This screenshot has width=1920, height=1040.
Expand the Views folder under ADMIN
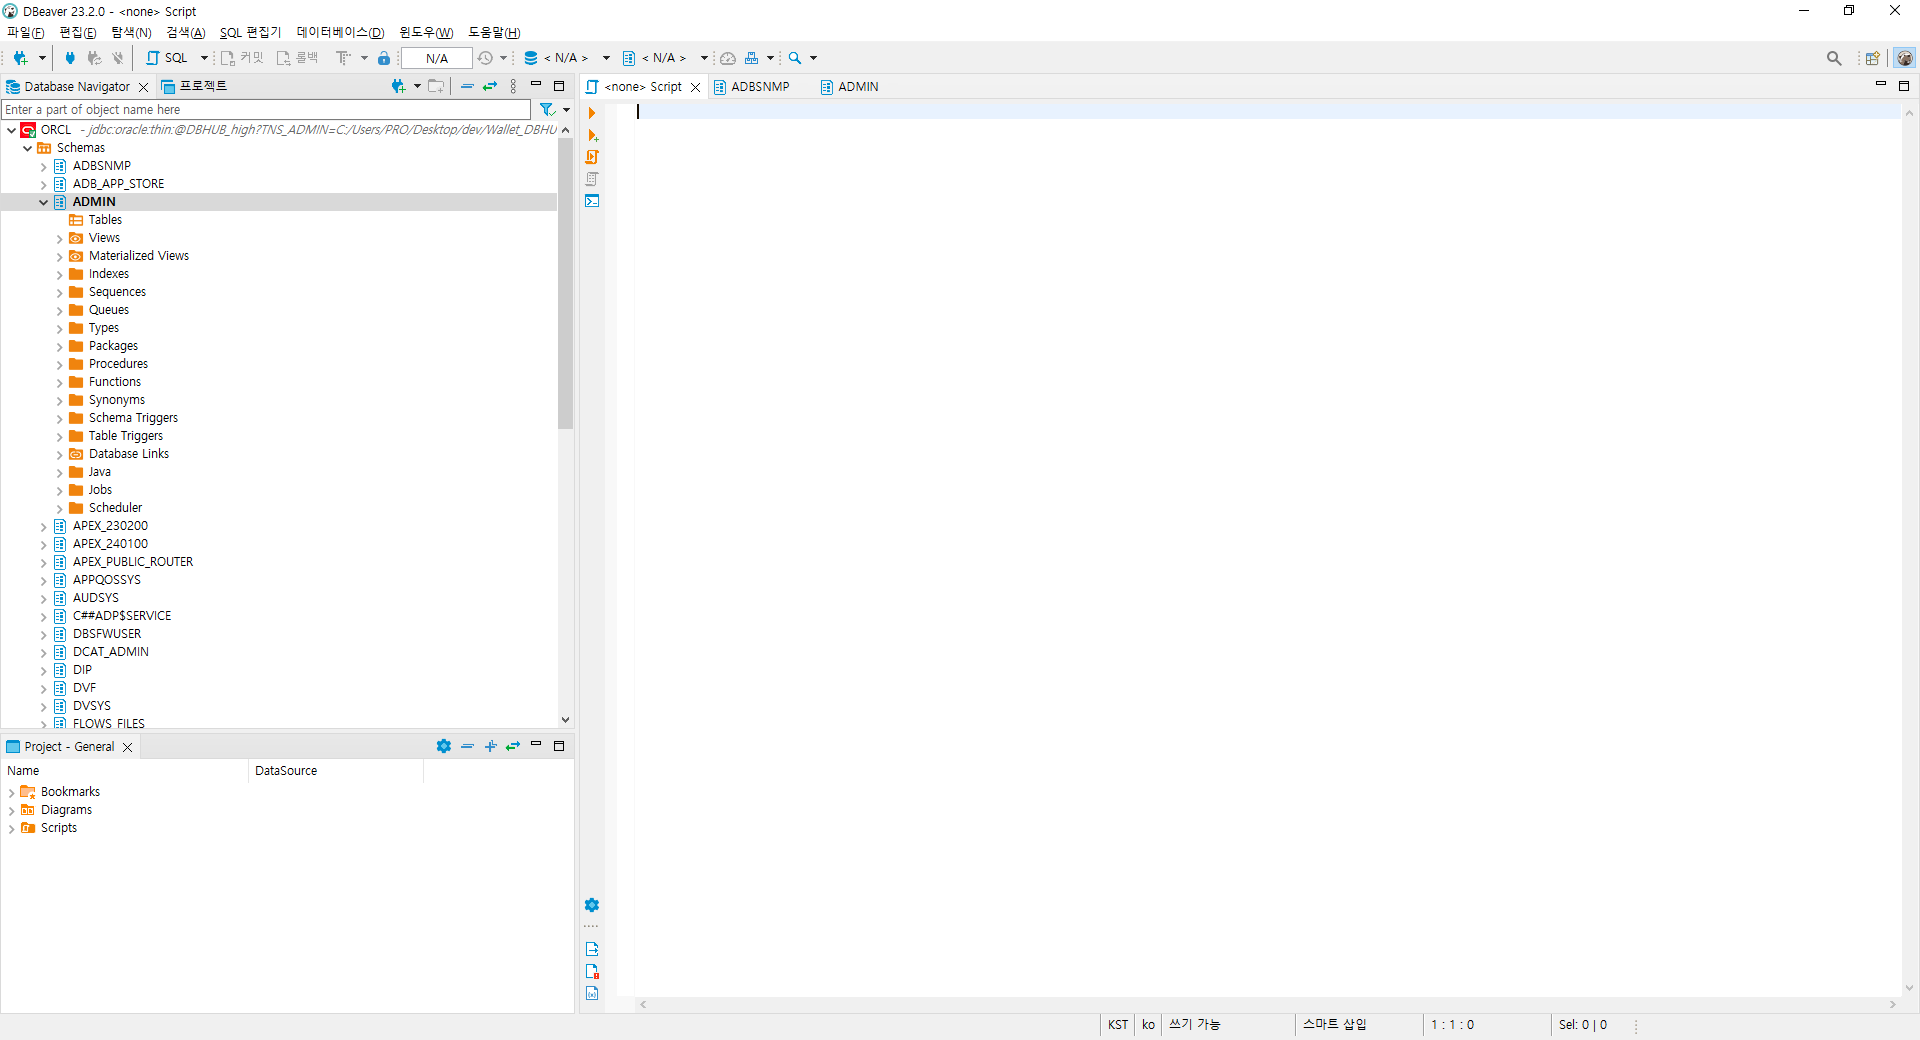pos(60,238)
